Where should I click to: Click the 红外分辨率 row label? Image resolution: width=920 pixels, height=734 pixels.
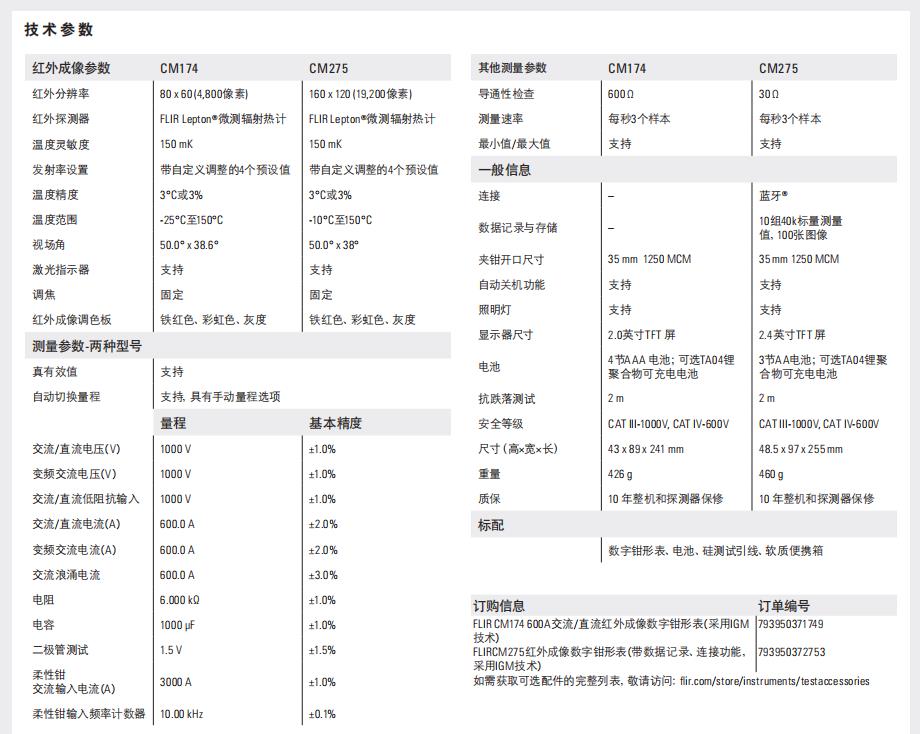[60, 94]
